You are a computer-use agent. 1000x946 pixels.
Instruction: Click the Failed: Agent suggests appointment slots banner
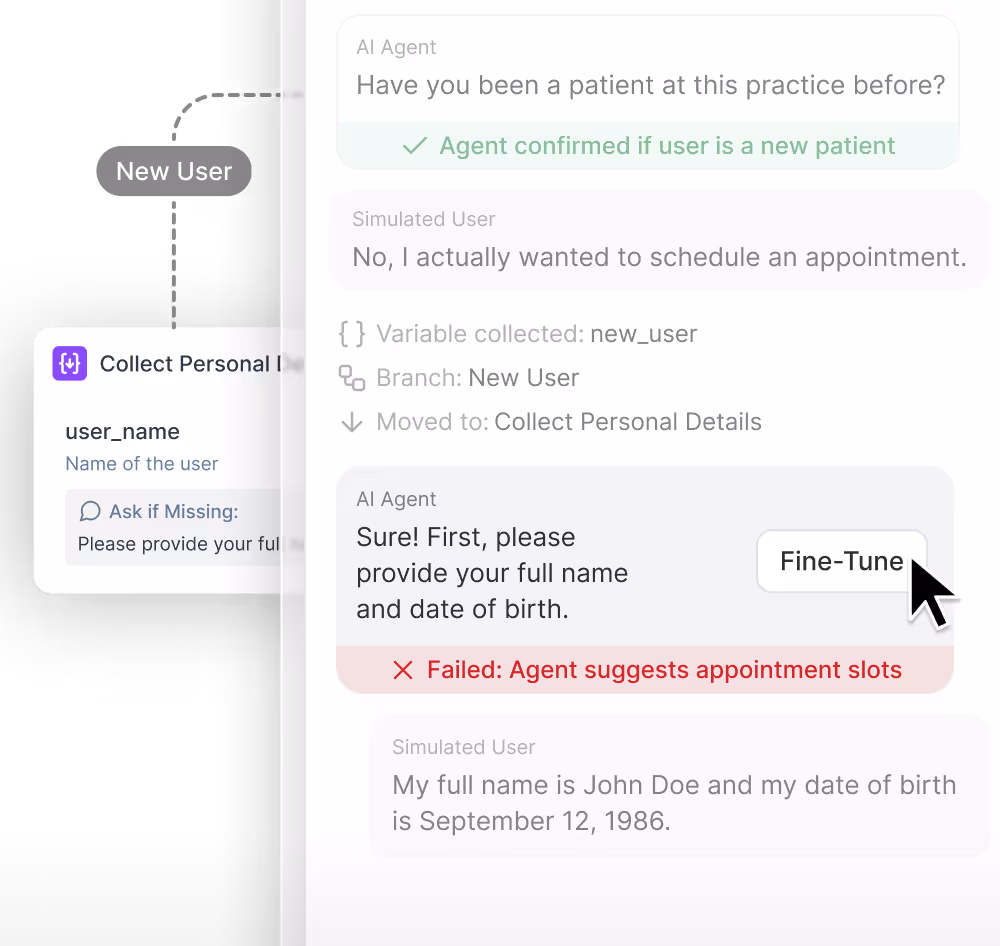pyautogui.click(x=645, y=670)
